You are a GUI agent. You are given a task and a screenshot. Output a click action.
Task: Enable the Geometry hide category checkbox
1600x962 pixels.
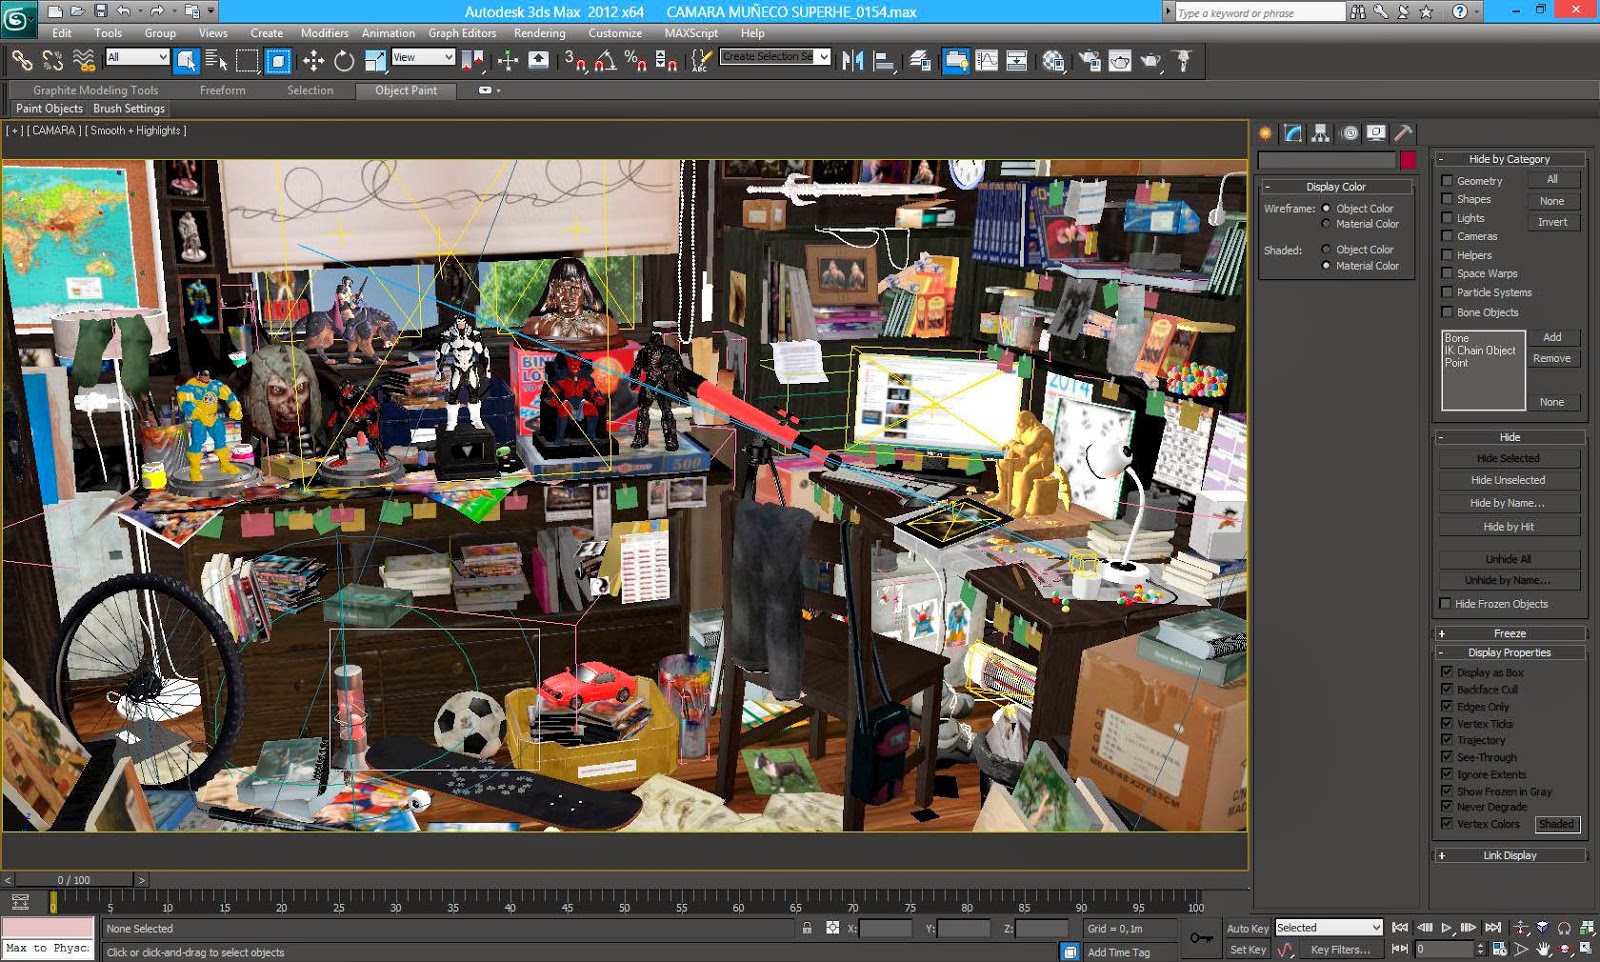click(x=1446, y=181)
